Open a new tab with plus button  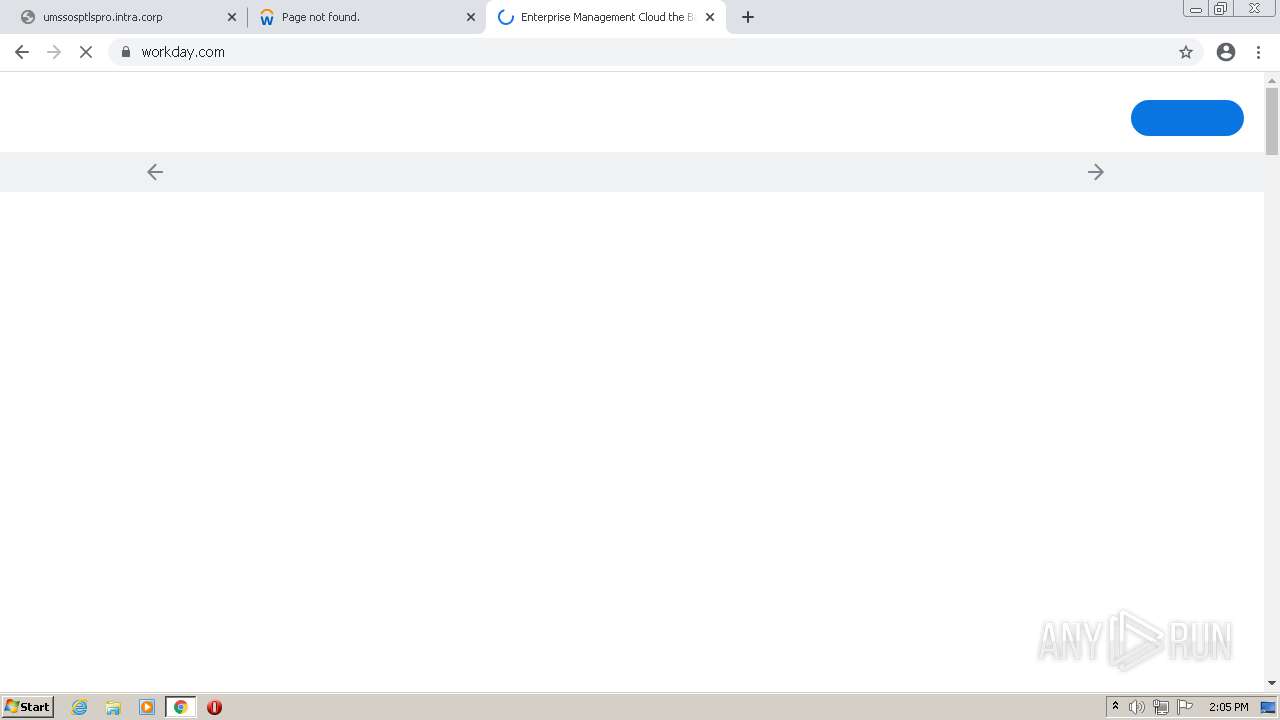click(748, 17)
